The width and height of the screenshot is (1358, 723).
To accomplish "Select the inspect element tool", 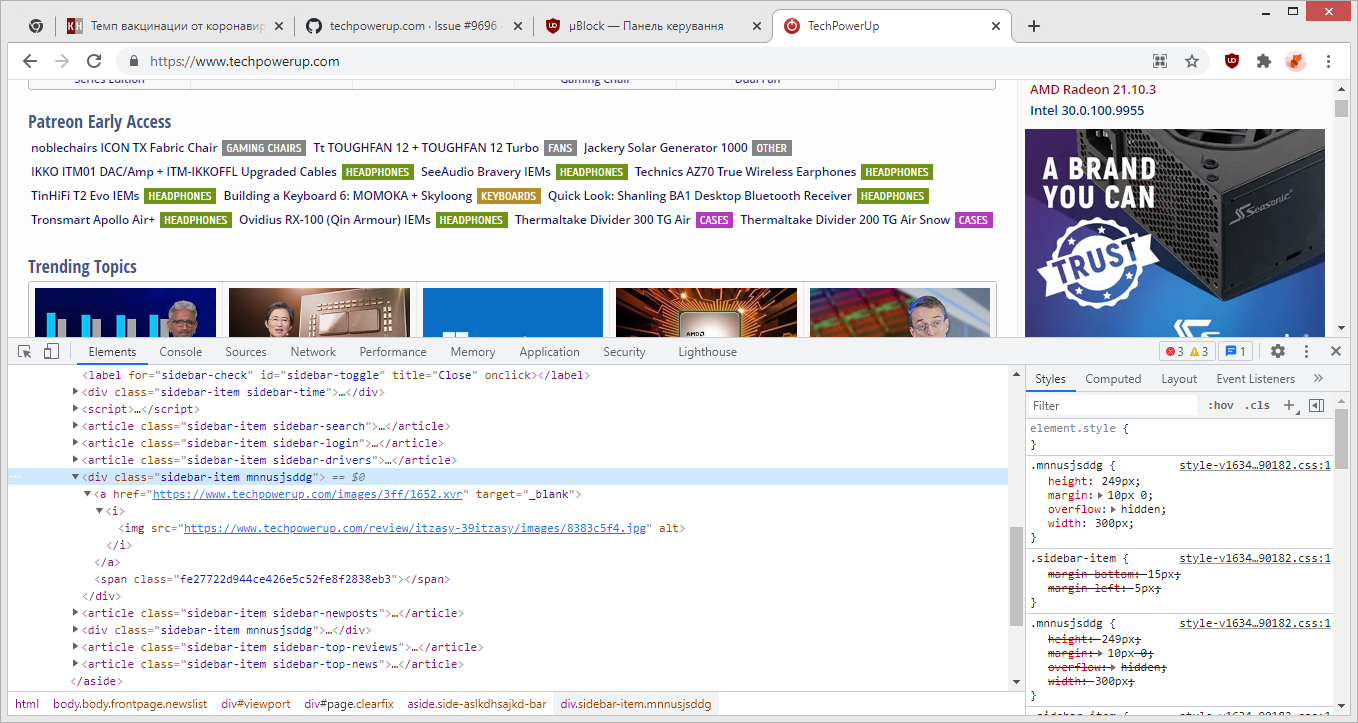I will [23, 351].
